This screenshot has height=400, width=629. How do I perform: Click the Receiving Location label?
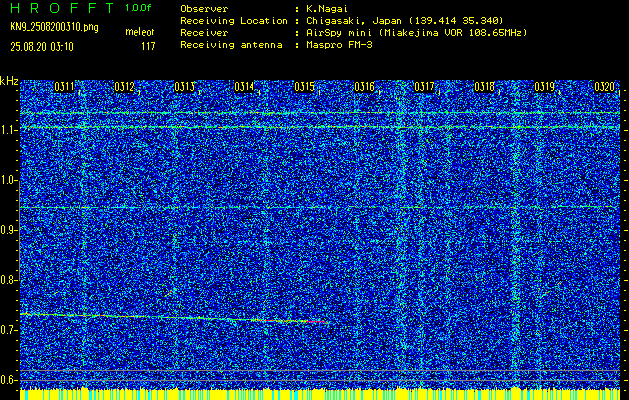click(234, 20)
